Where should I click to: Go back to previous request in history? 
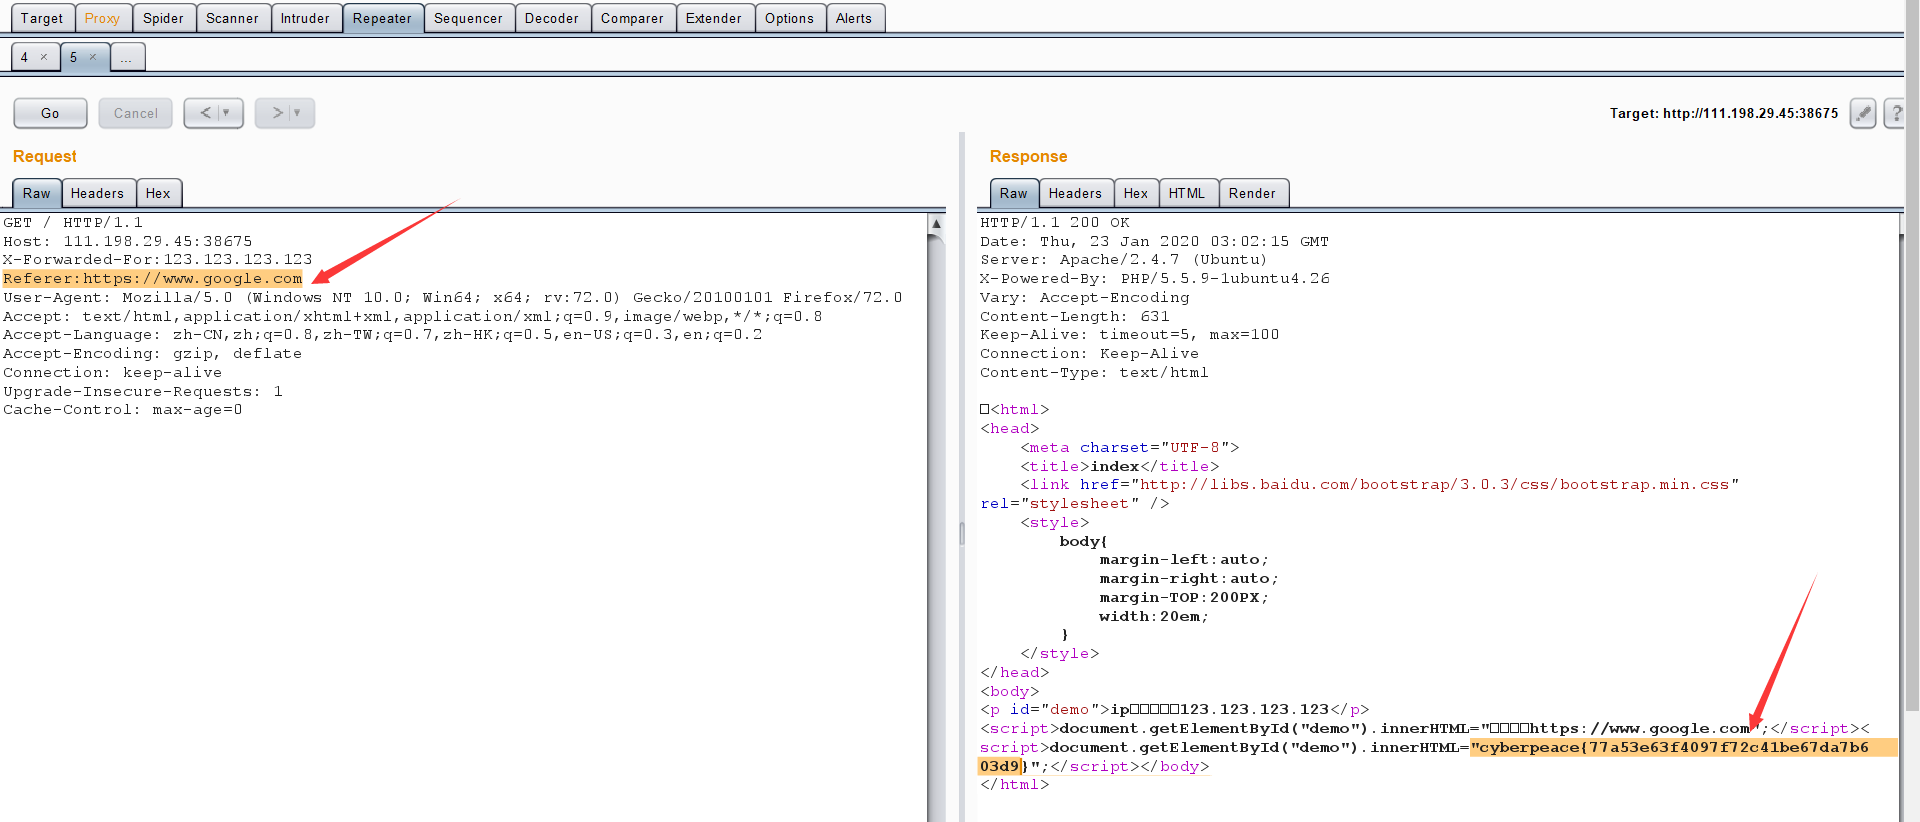[x=205, y=113]
